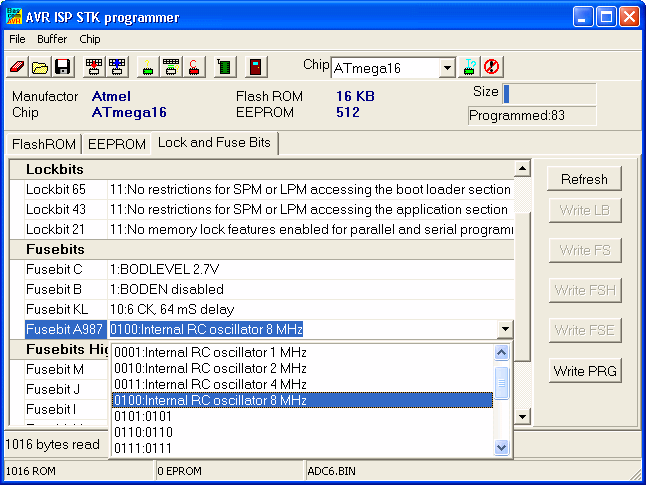Choose 0001:Internal RC oscillator 1 MHz option
Image resolution: width=646 pixels, height=485 pixels.
[x=302, y=352]
